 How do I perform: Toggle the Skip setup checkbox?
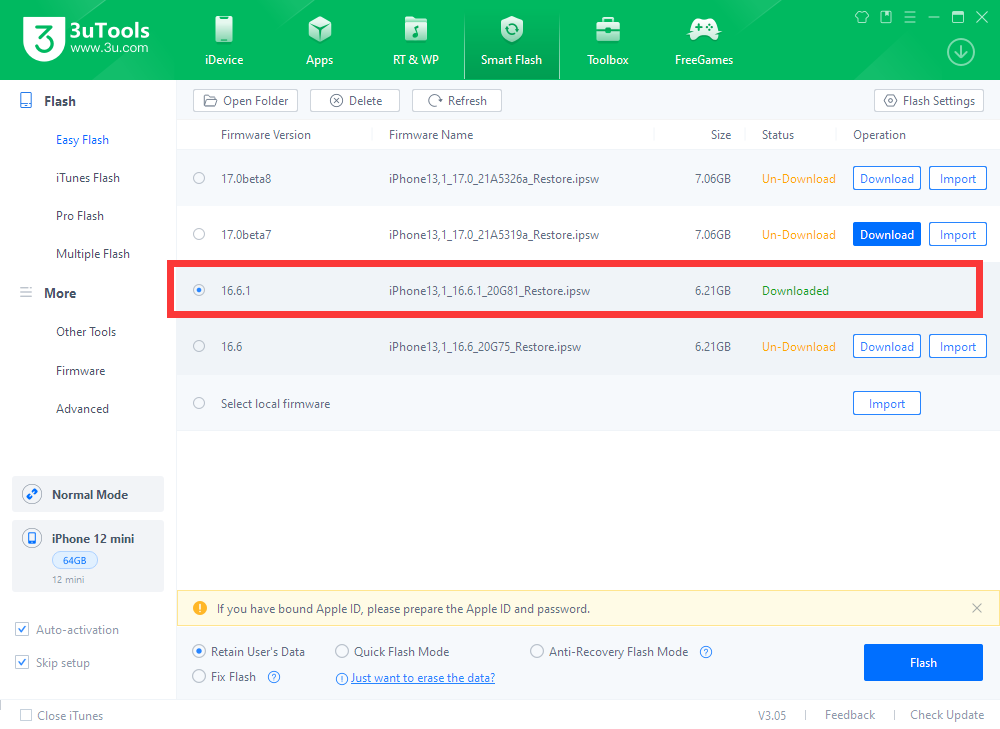pos(22,662)
